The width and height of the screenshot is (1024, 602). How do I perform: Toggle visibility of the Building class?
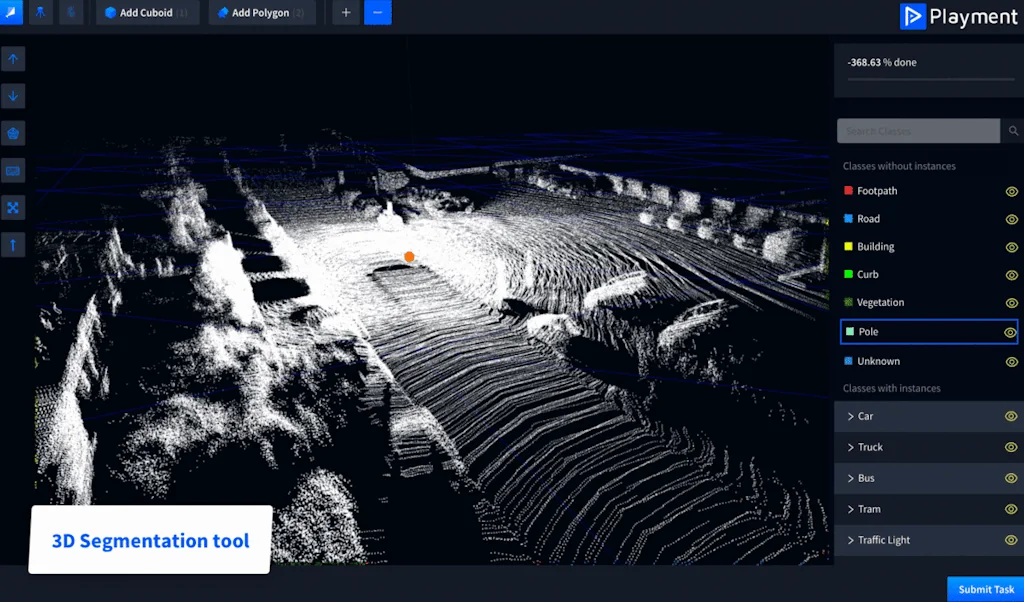1011,247
